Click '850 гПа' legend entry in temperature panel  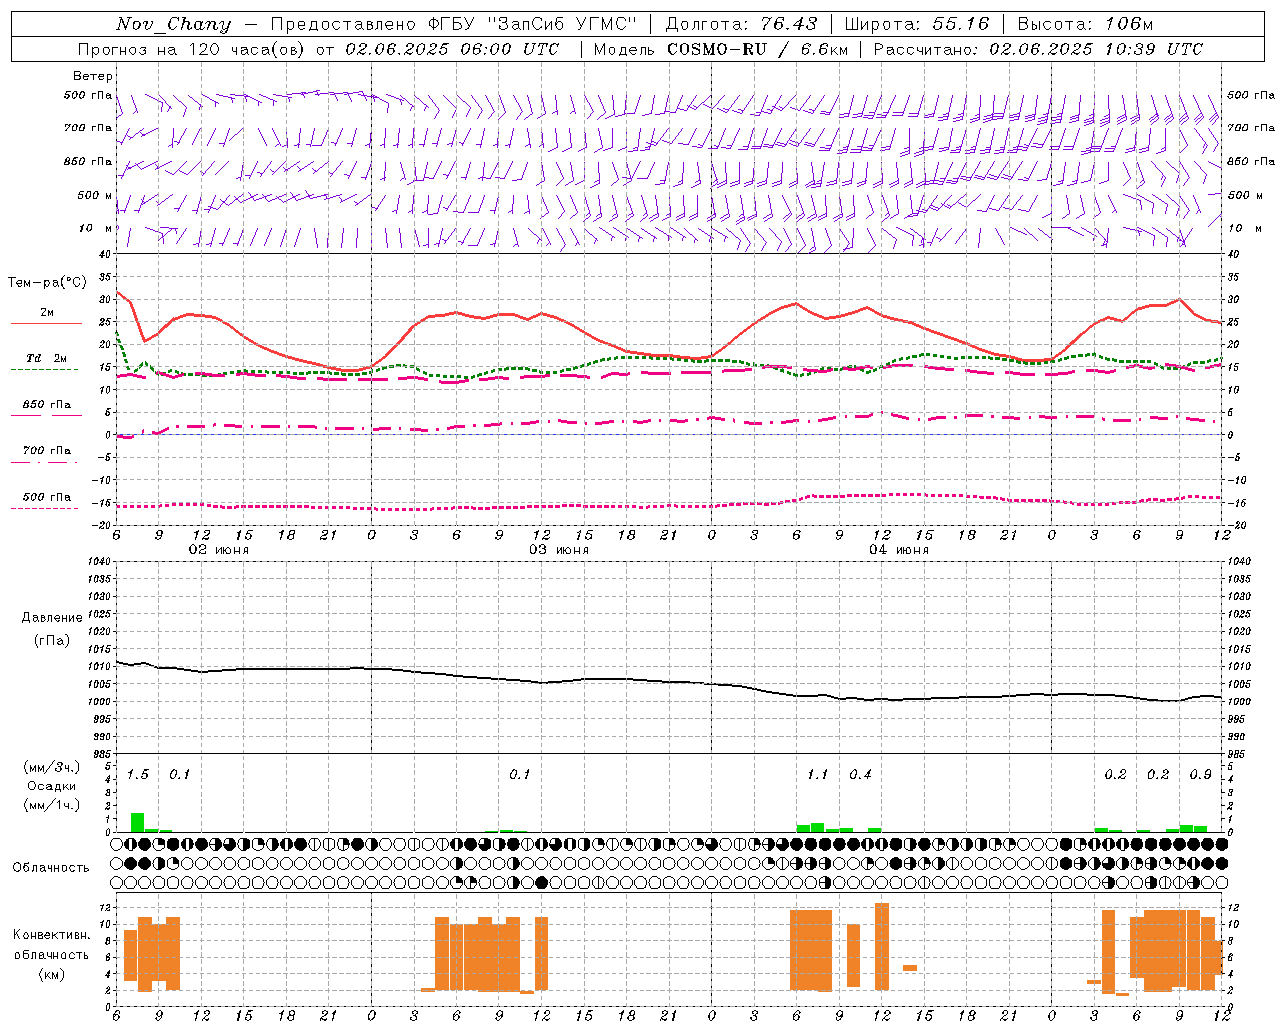tap(47, 405)
